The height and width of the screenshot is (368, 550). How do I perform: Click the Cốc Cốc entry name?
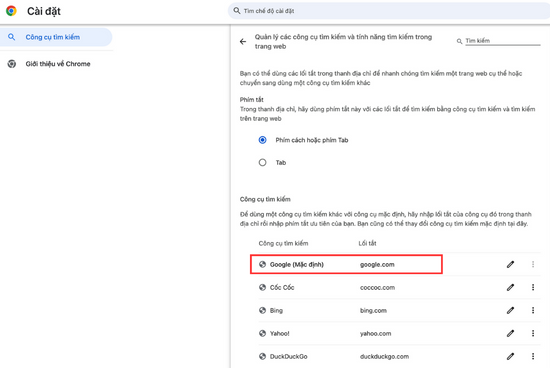[282, 287]
